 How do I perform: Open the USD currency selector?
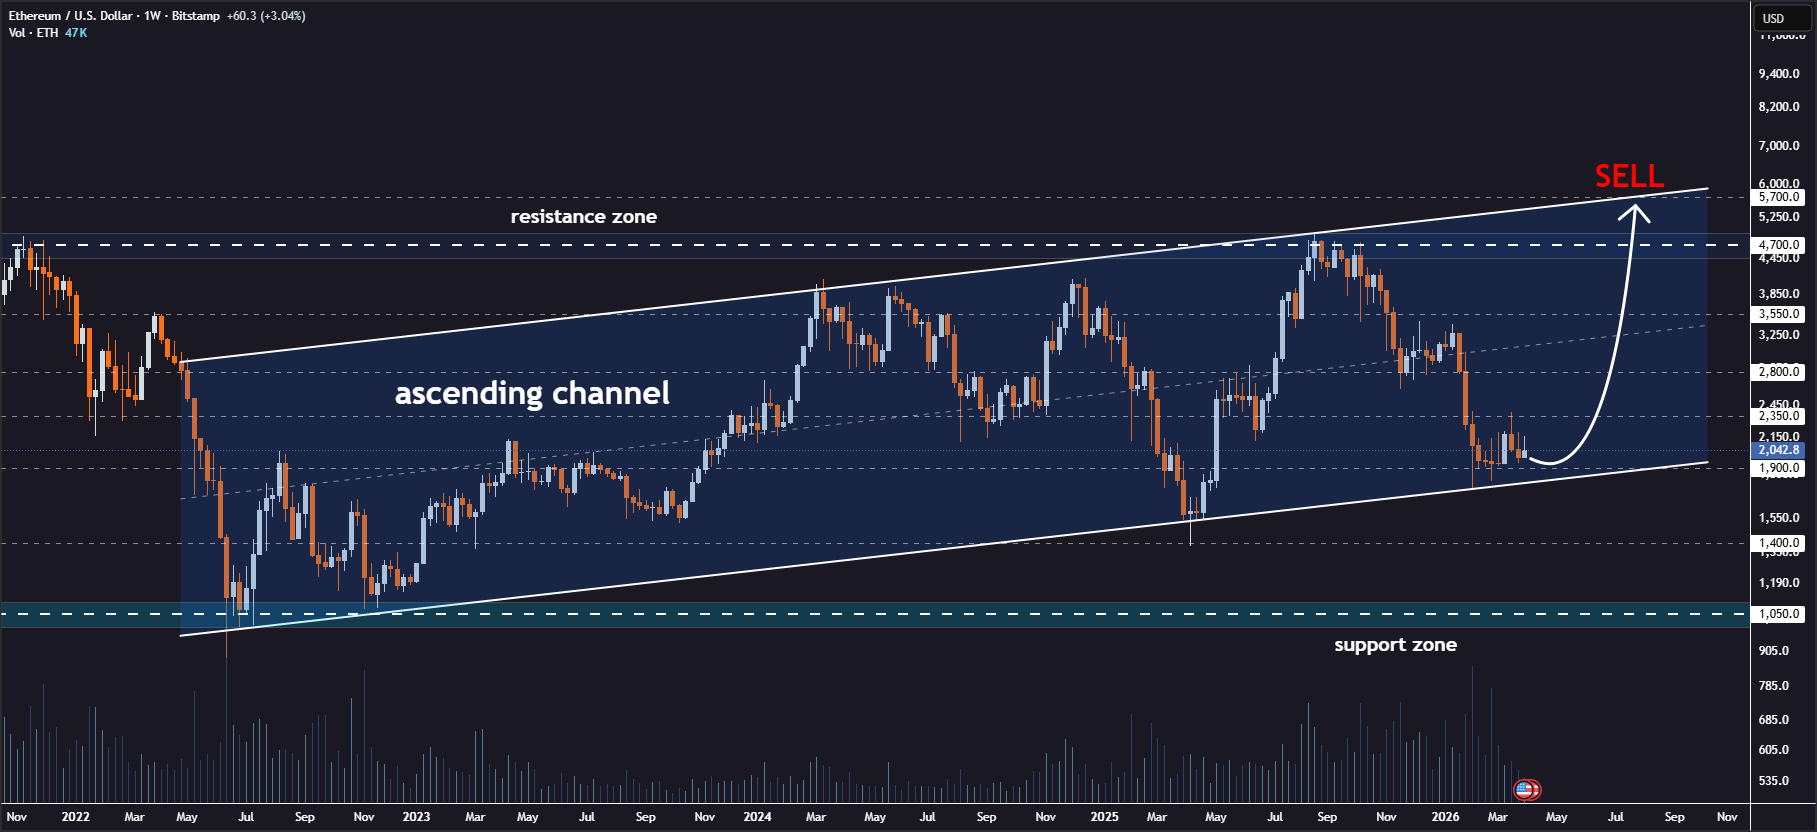coord(1773,18)
